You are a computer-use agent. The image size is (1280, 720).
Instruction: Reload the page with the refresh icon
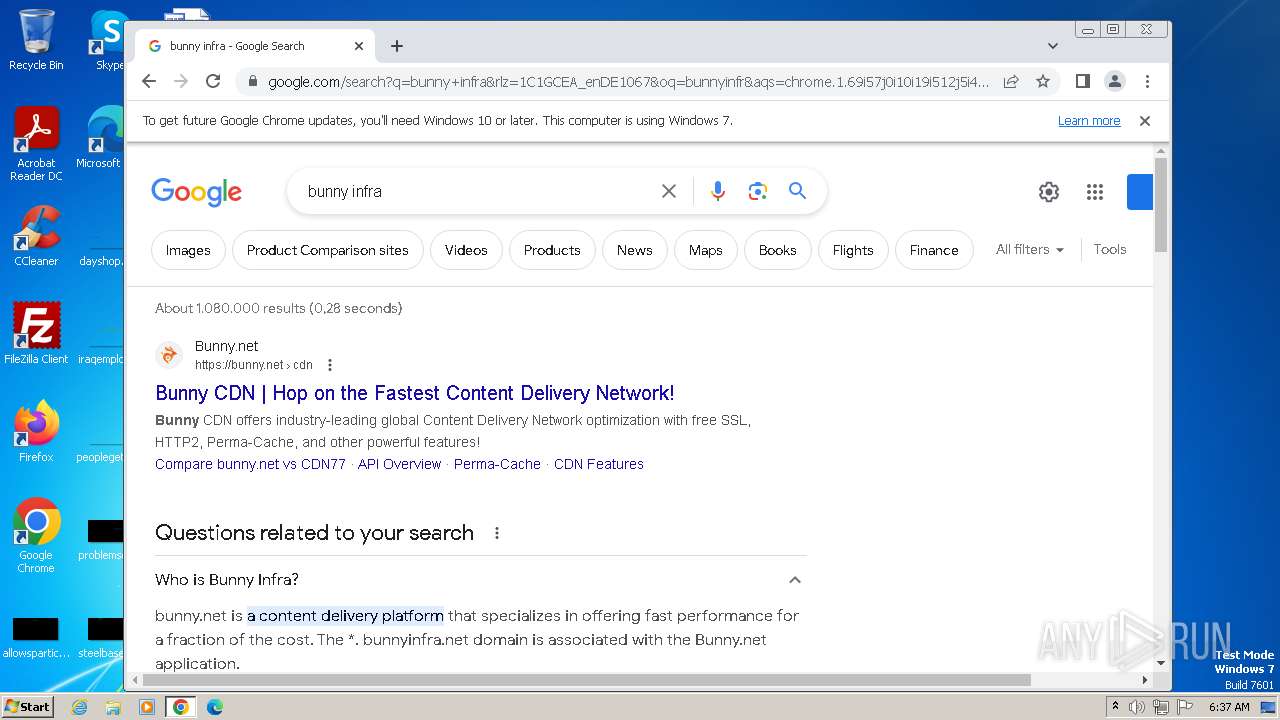pyautogui.click(x=213, y=81)
